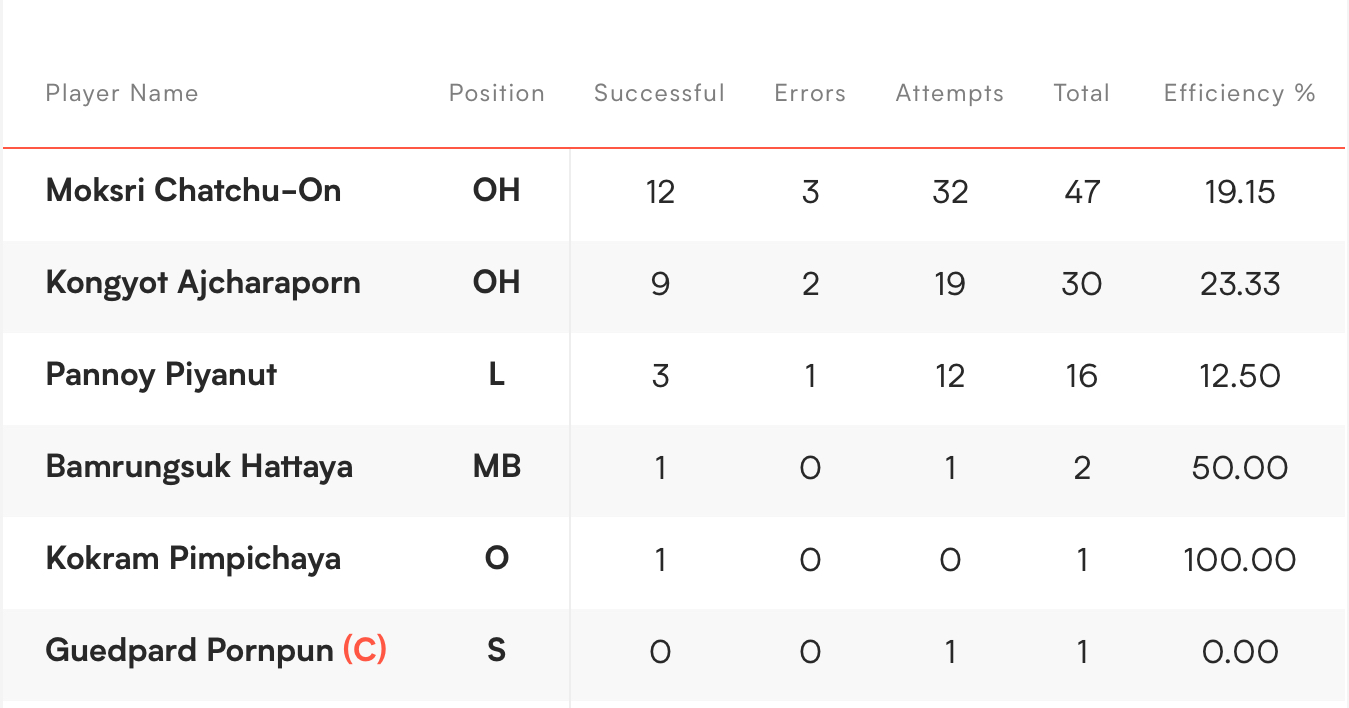Select player Pannoy Piyanut
The image size is (1349, 708).
(x=161, y=375)
